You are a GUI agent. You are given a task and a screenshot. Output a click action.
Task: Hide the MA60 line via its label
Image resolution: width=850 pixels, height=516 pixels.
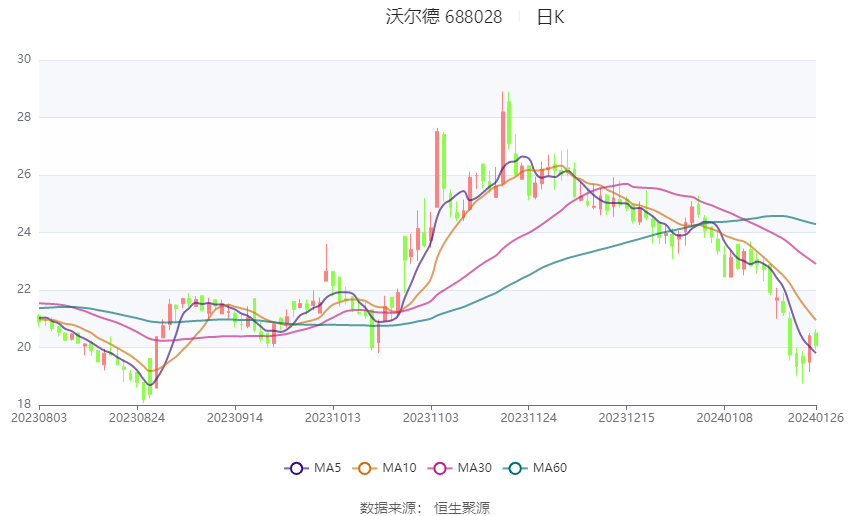pyautogui.click(x=550, y=468)
